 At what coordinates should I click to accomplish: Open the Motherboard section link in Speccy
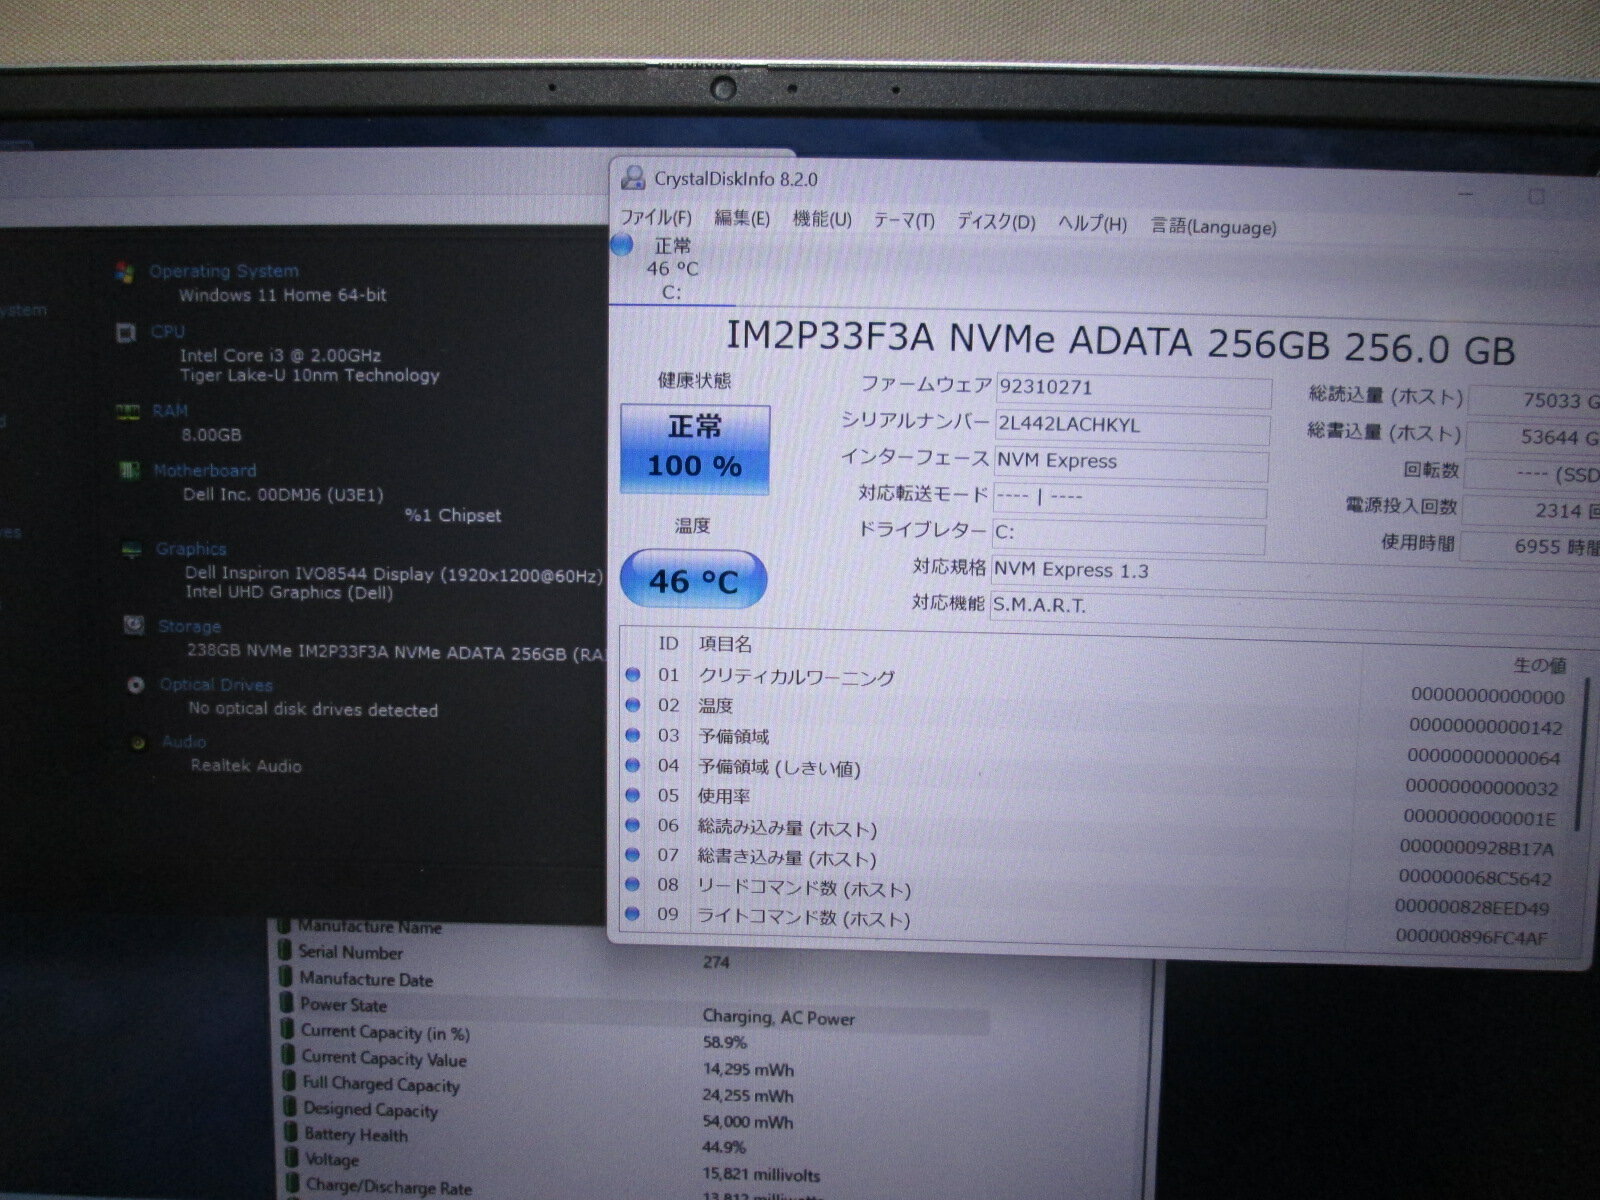click(205, 470)
